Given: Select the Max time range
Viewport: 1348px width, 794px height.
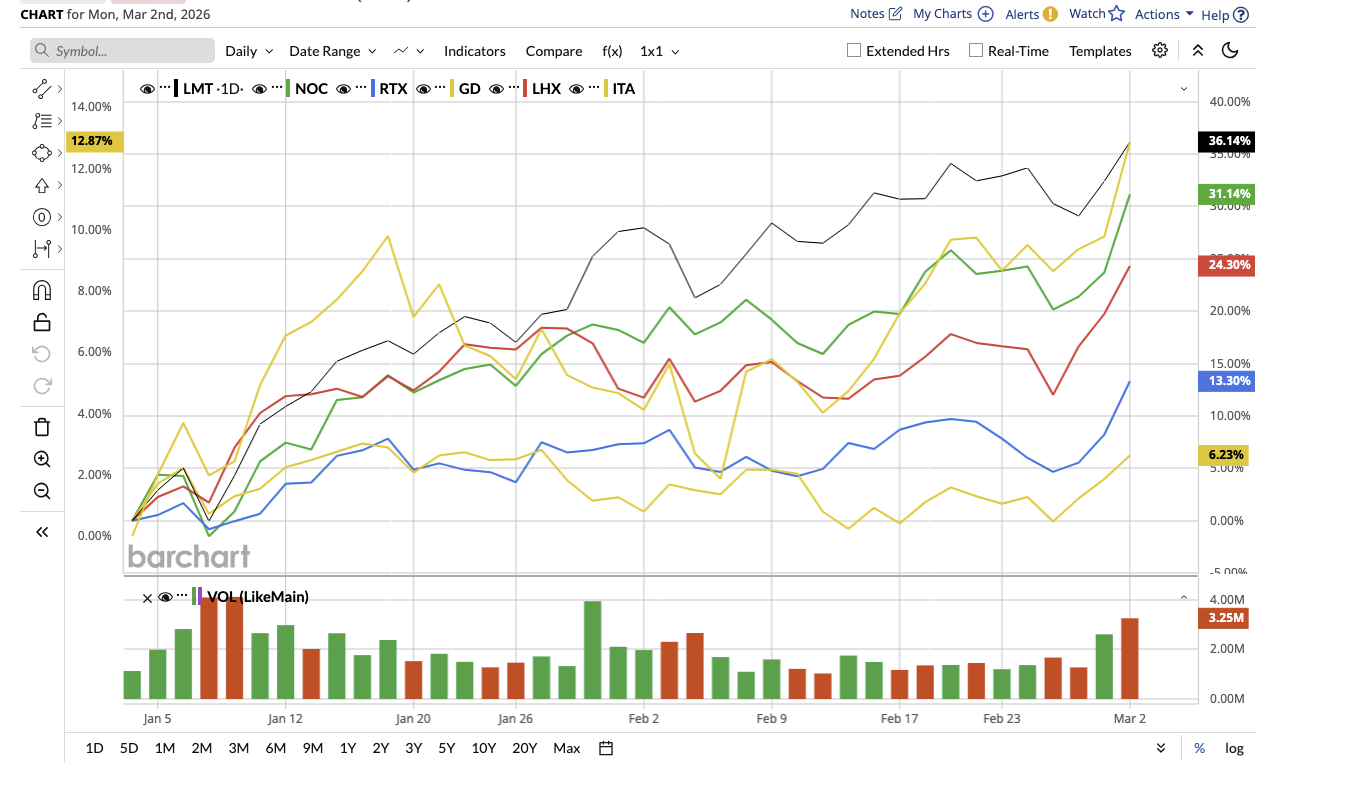Looking at the screenshot, I should coord(566,747).
